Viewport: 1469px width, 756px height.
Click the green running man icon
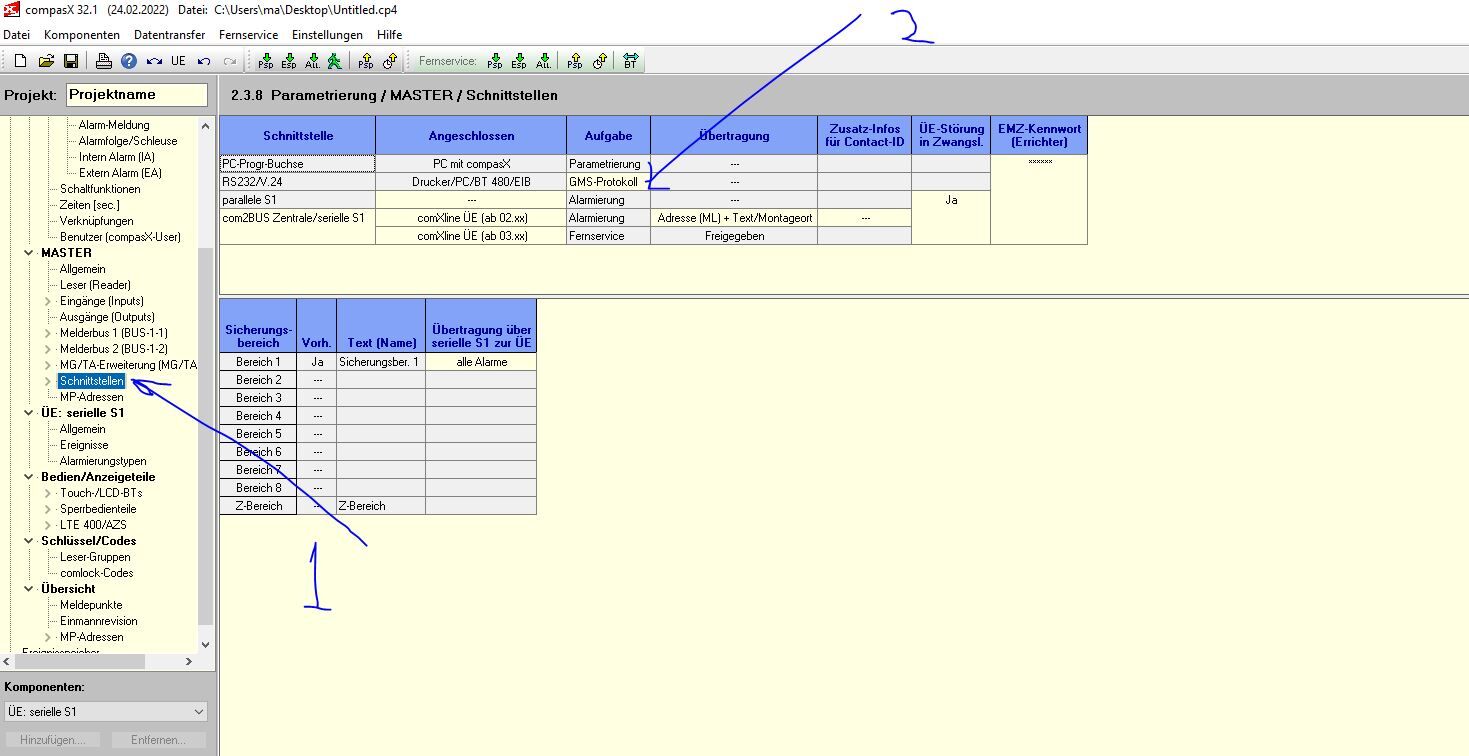pos(335,61)
